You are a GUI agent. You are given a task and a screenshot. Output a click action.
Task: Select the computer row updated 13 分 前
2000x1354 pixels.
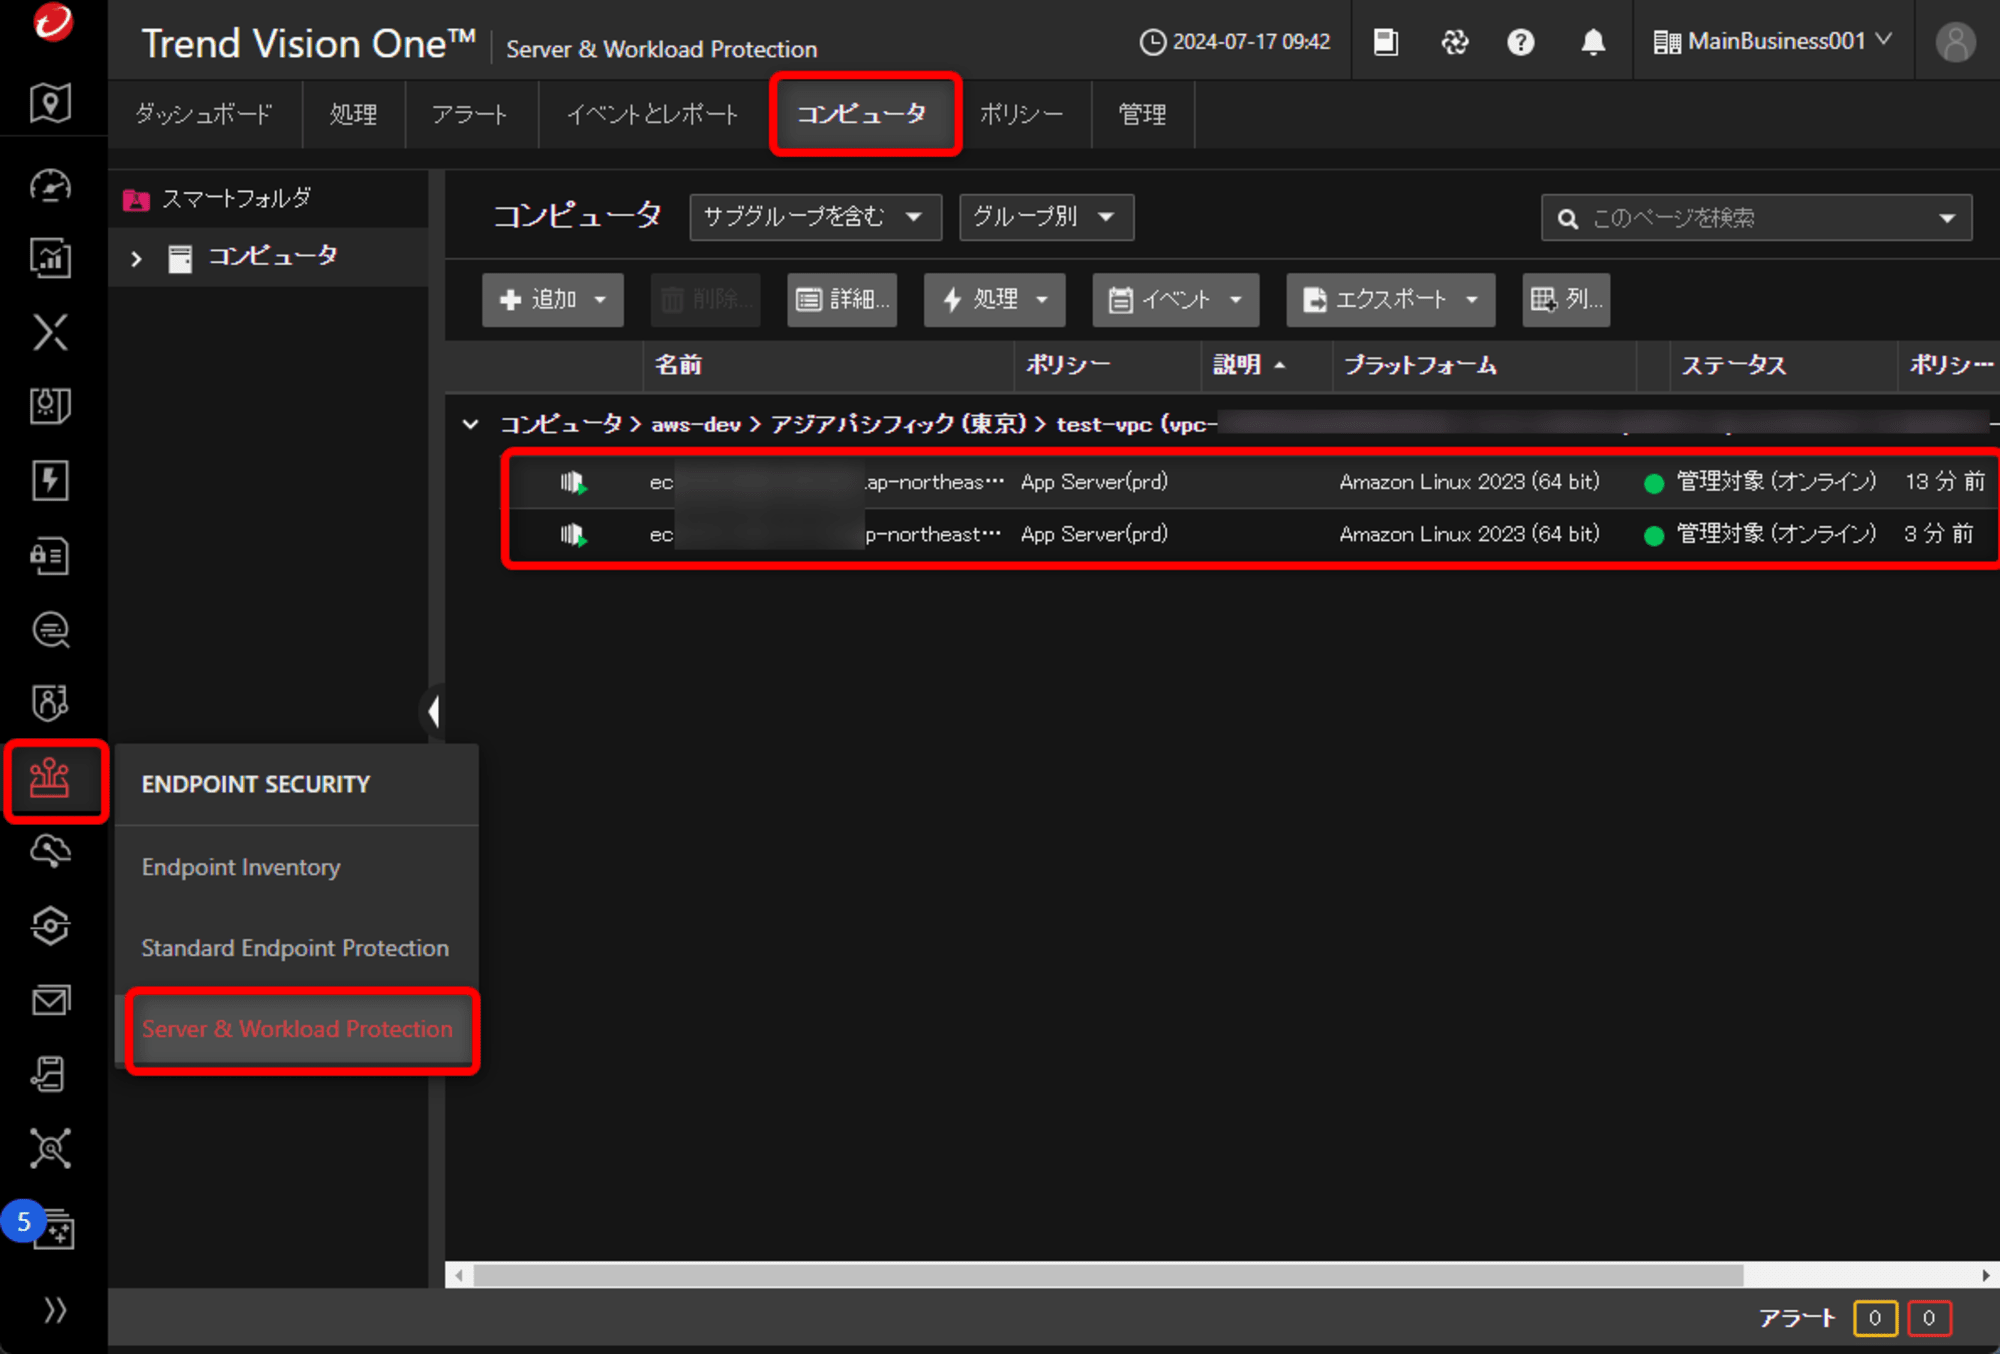click(1250, 482)
